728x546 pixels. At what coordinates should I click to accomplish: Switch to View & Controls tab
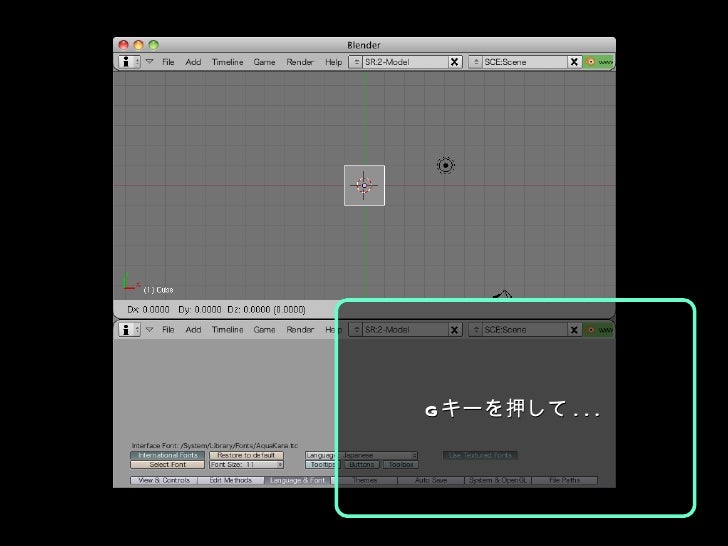164,481
